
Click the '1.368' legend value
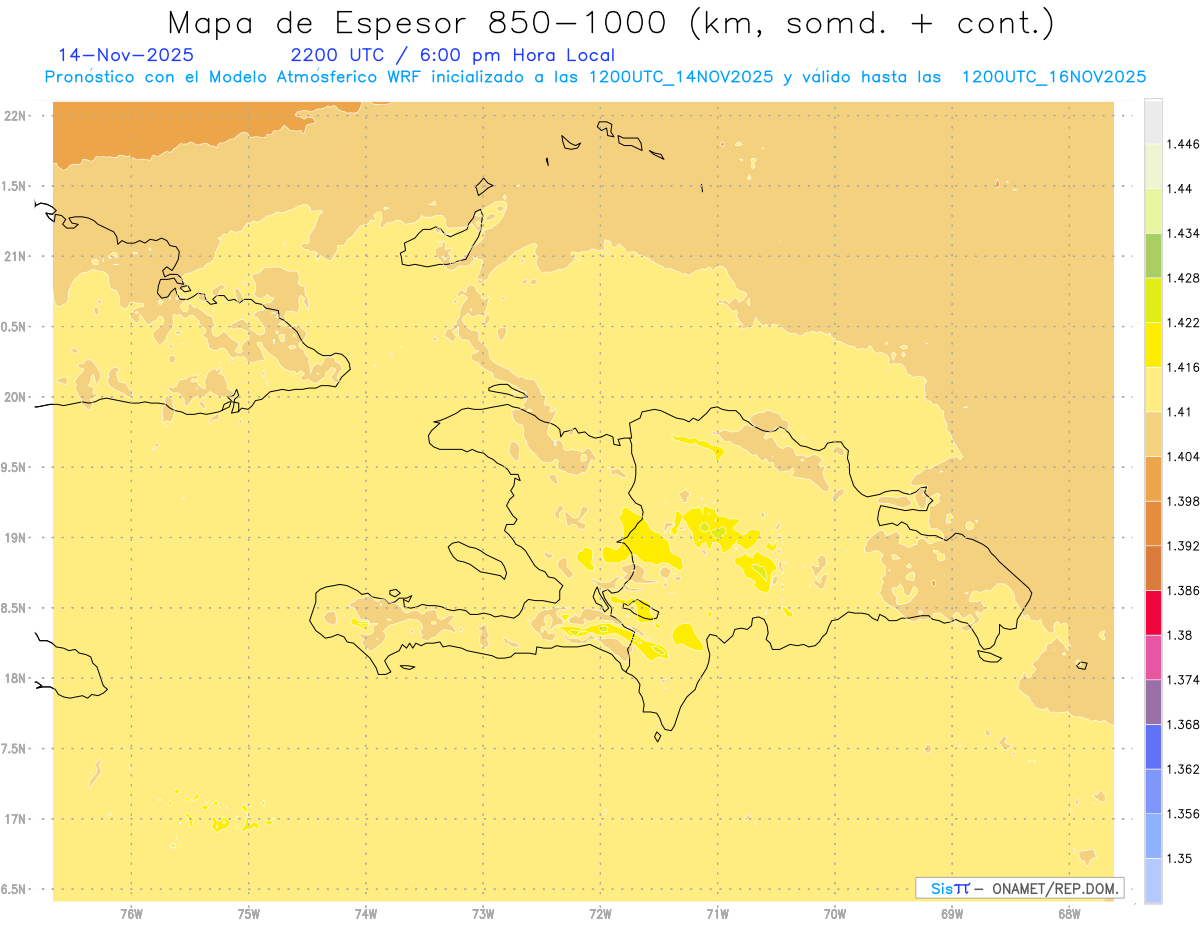(1184, 724)
